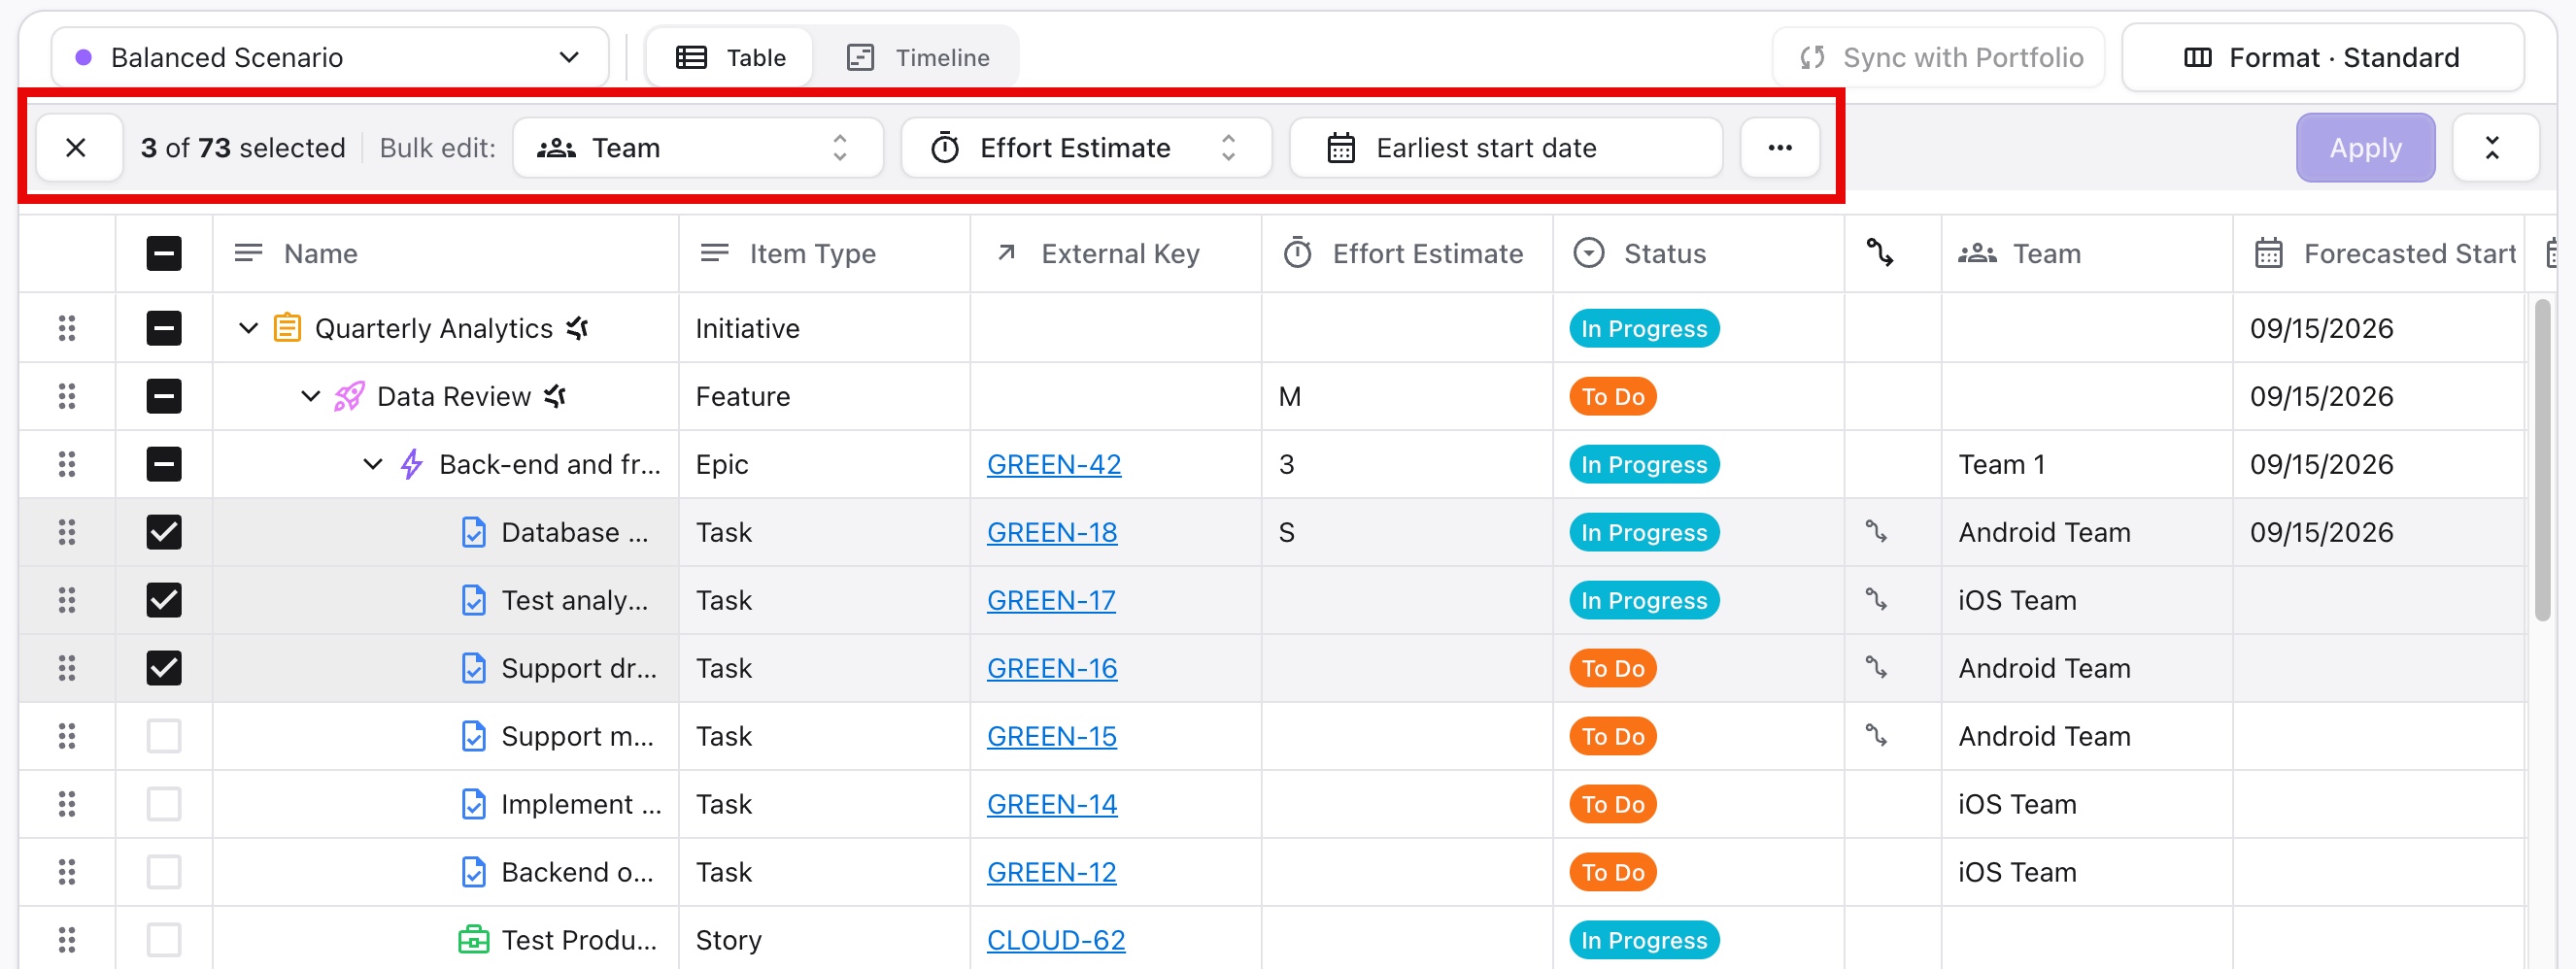The width and height of the screenshot is (2576, 969).
Task: Collapse the Back-end and fr... epic
Action: pos(372,464)
